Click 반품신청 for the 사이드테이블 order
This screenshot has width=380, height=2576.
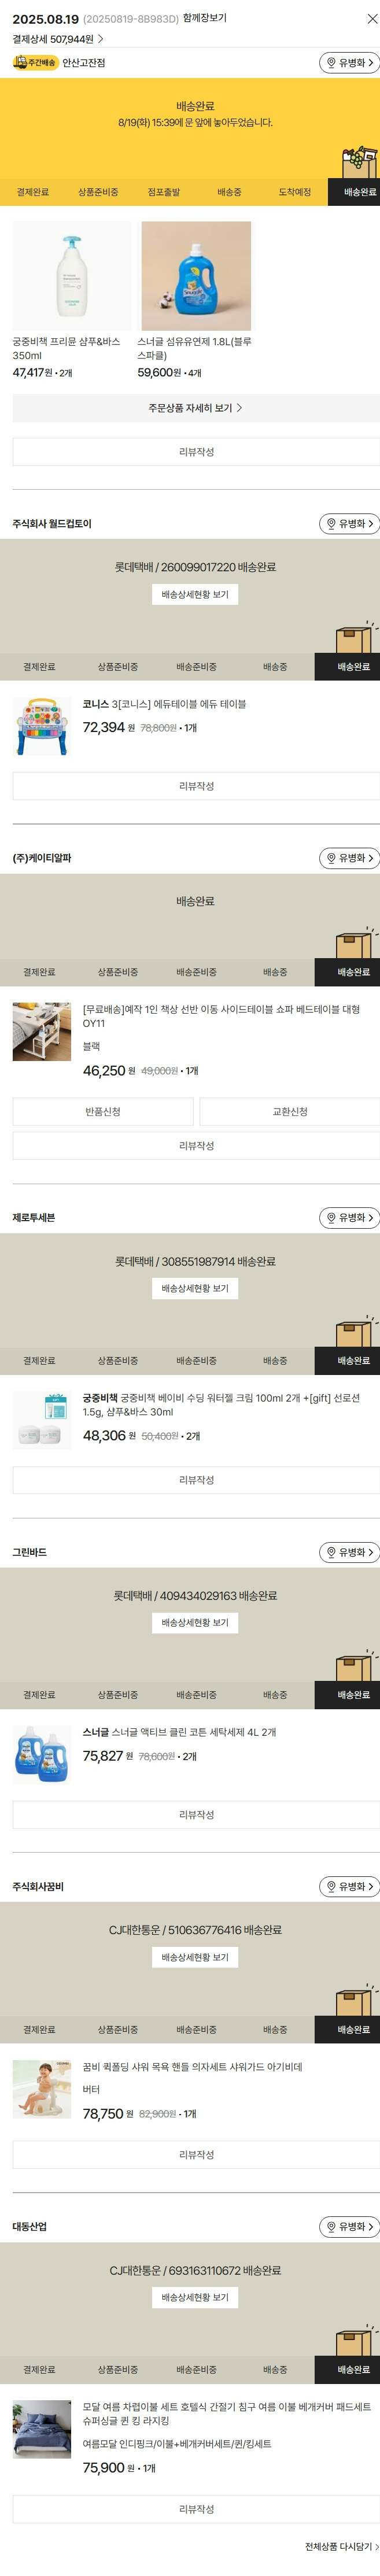coord(103,1112)
